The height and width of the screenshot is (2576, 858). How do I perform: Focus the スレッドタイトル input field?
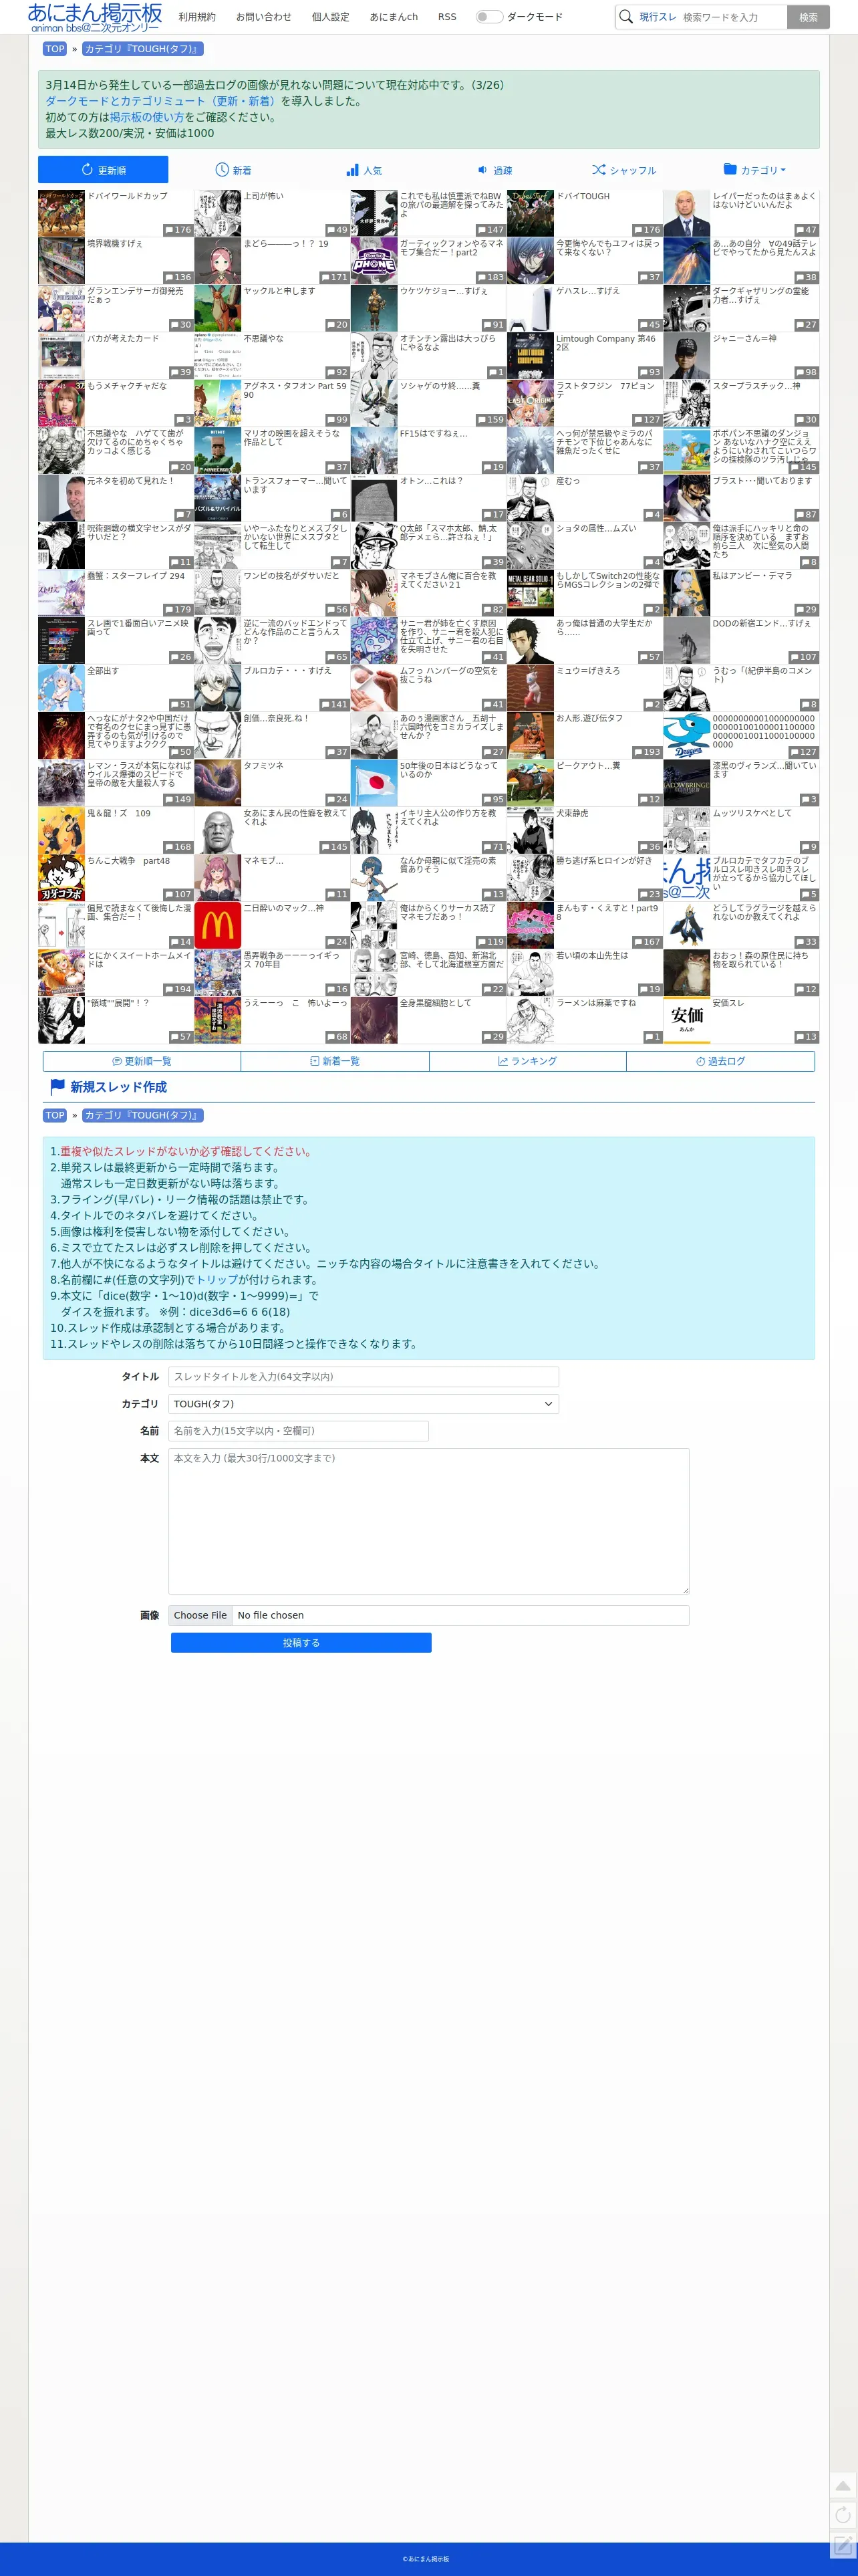[363, 1377]
